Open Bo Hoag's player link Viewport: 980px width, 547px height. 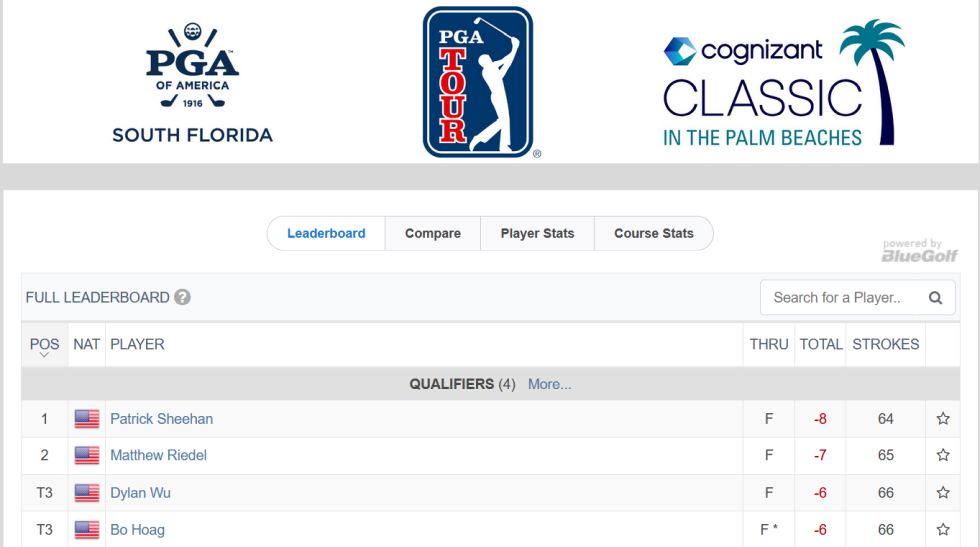138,530
